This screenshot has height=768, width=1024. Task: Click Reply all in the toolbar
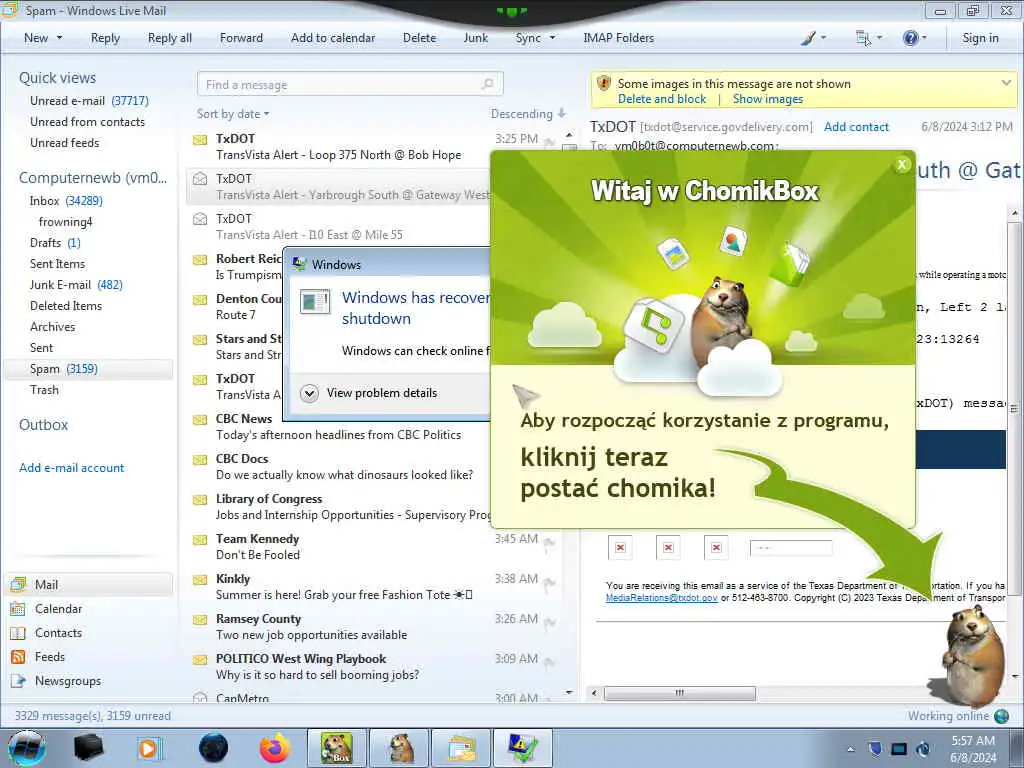(170, 38)
